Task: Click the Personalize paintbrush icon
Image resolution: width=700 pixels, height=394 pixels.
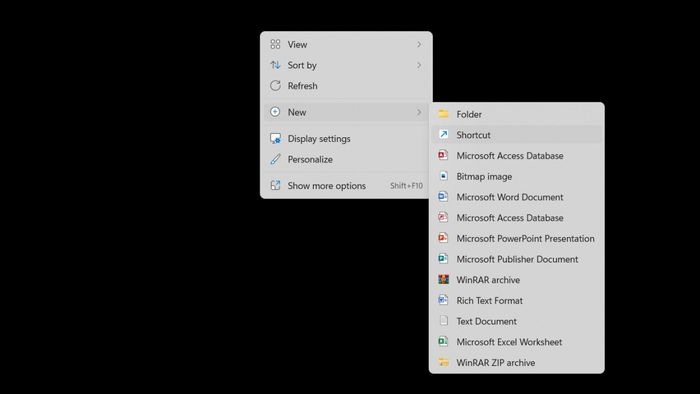Action: (x=275, y=159)
